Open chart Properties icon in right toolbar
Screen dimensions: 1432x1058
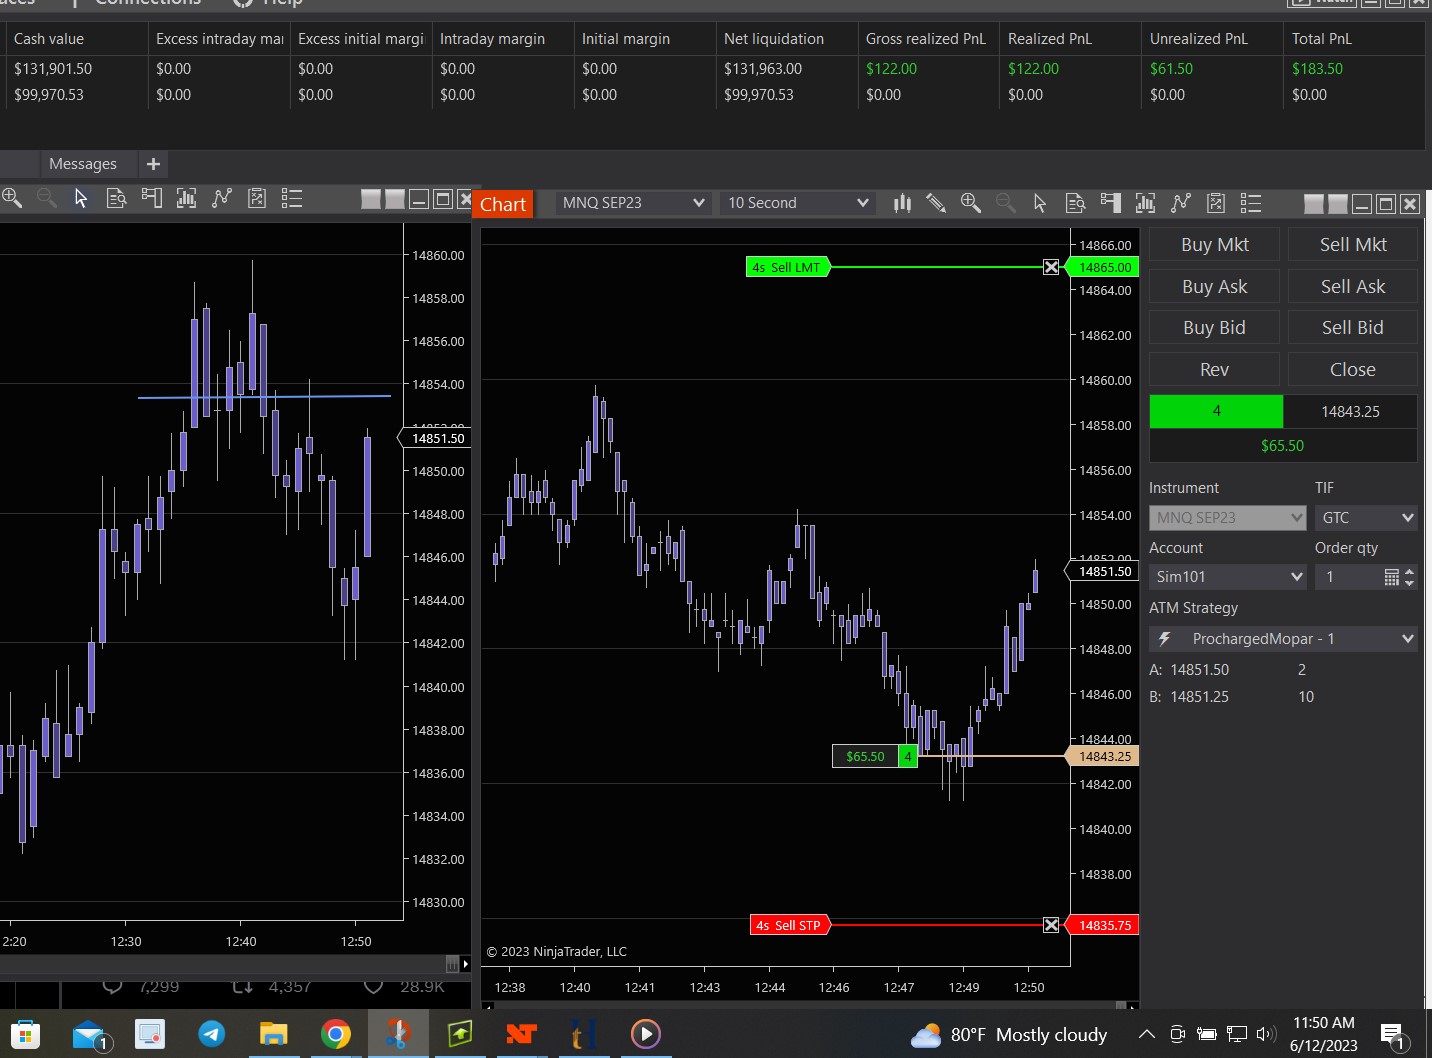pos(1250,203)
